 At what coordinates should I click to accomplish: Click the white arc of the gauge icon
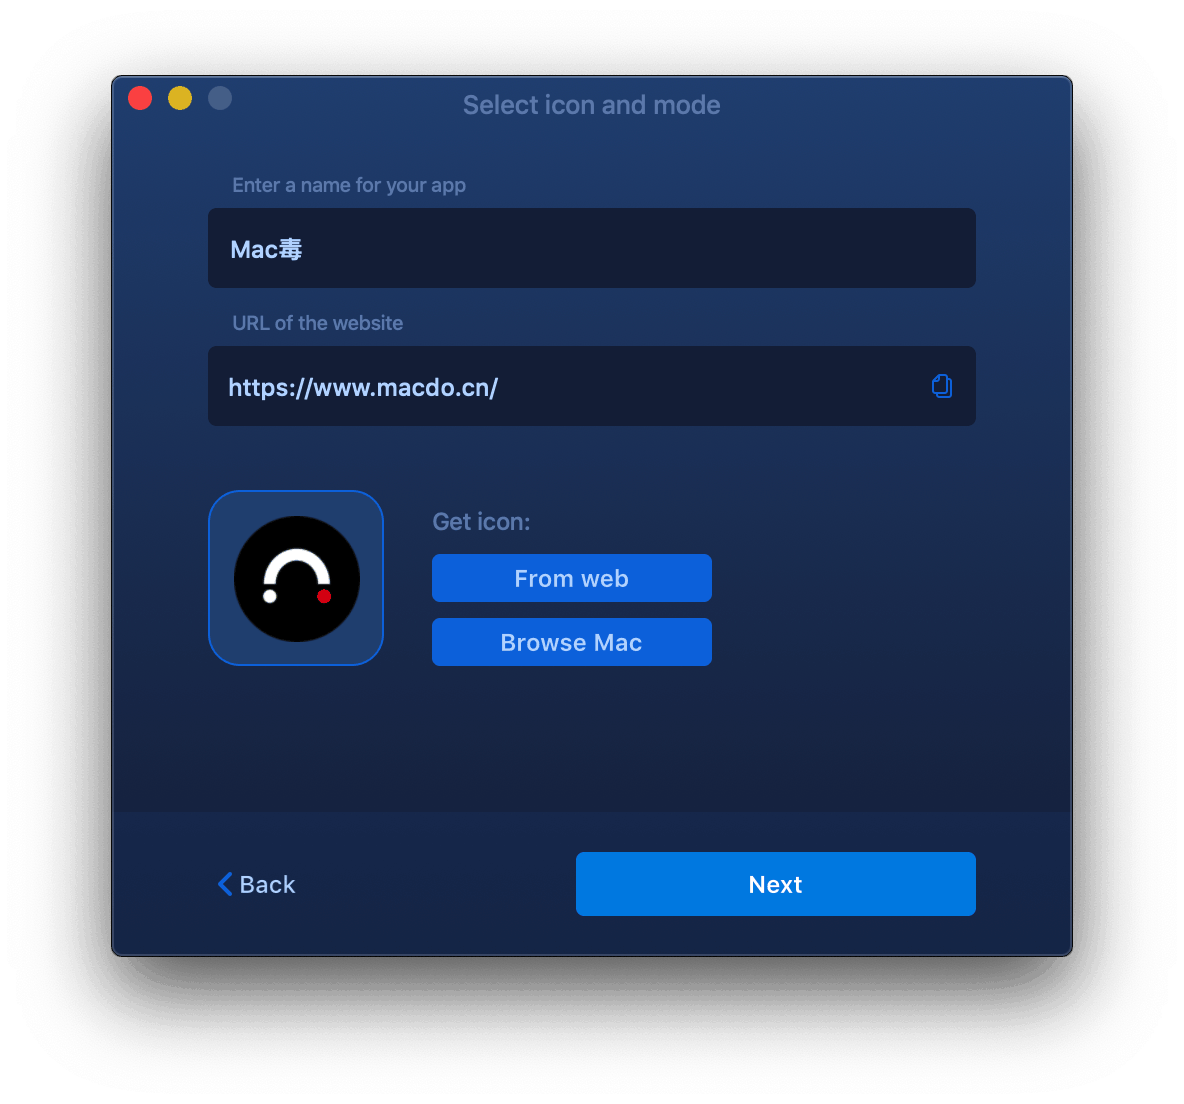point(296,563)
